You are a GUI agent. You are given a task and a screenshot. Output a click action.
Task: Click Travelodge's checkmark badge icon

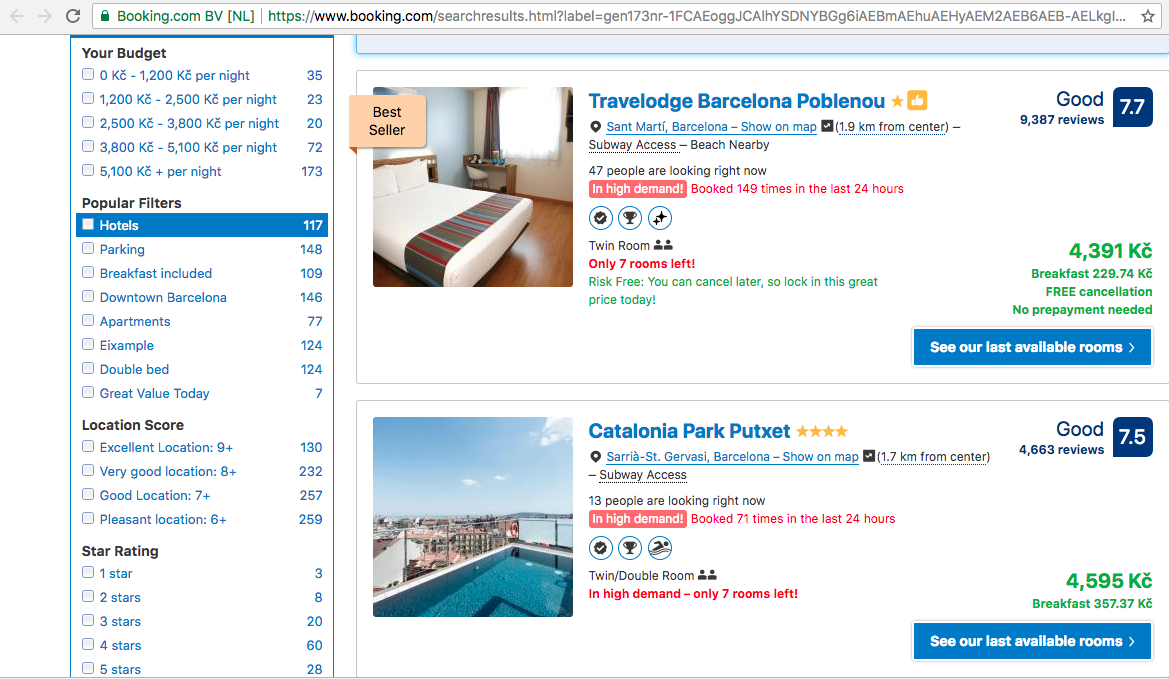[x=601, y=218]
